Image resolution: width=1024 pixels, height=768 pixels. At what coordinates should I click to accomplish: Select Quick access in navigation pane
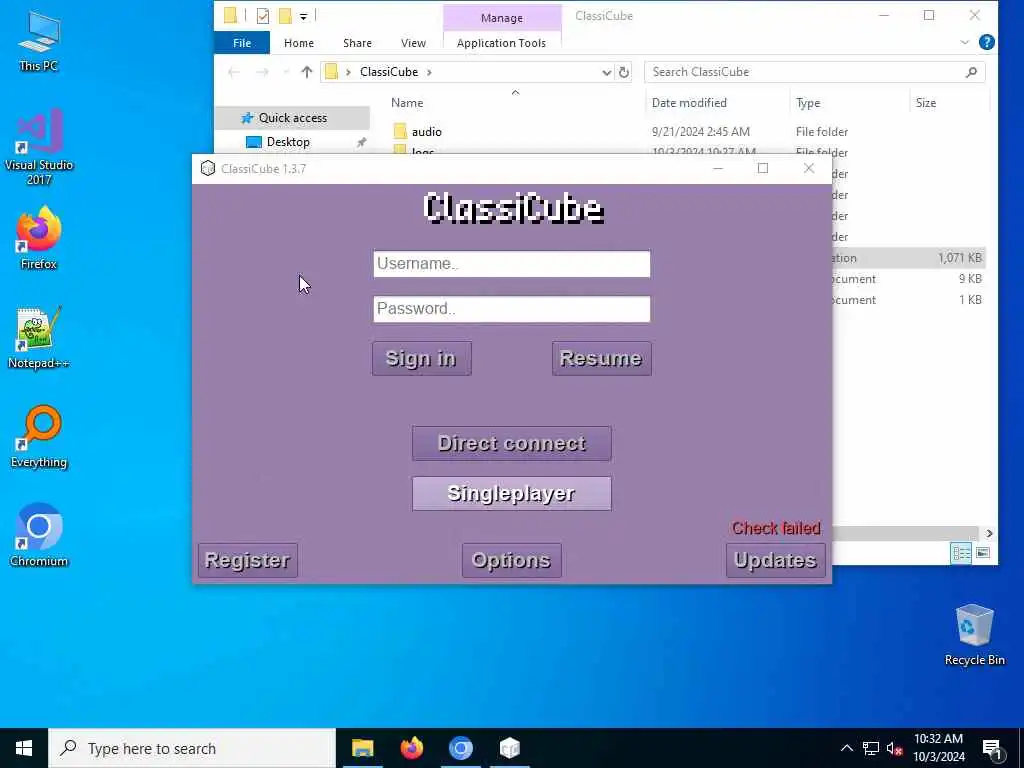pyautogui.click(x=292, y=118)
